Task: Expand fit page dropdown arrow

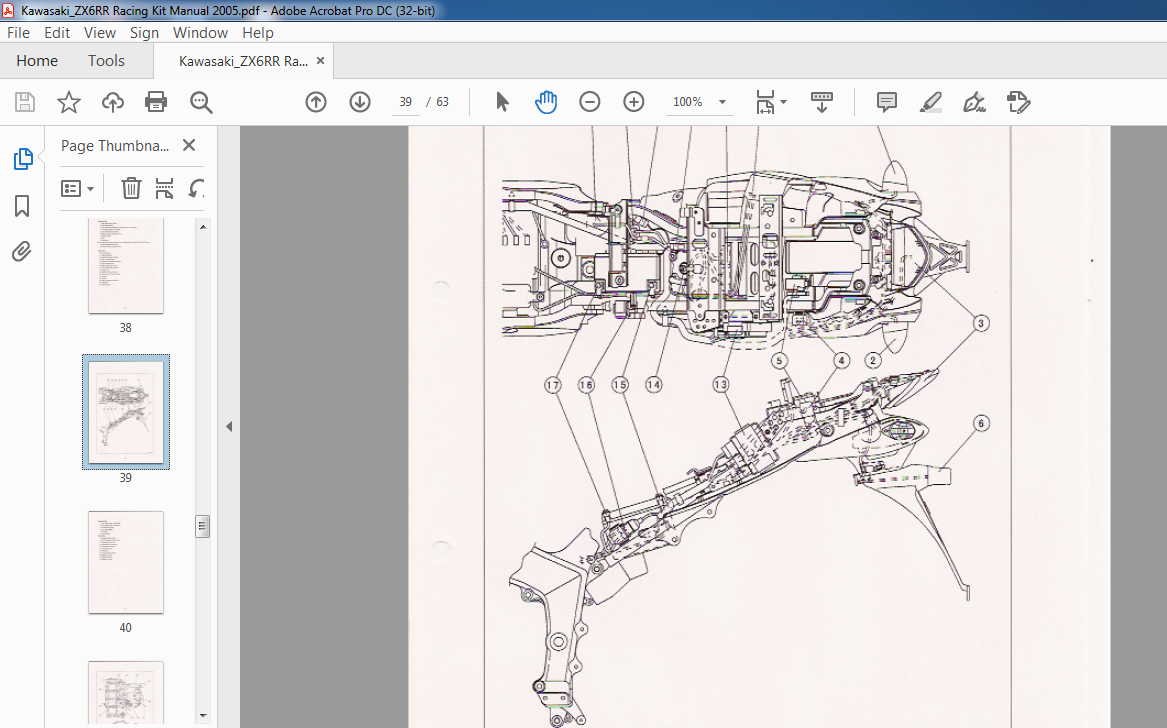Action: (784, 102)
